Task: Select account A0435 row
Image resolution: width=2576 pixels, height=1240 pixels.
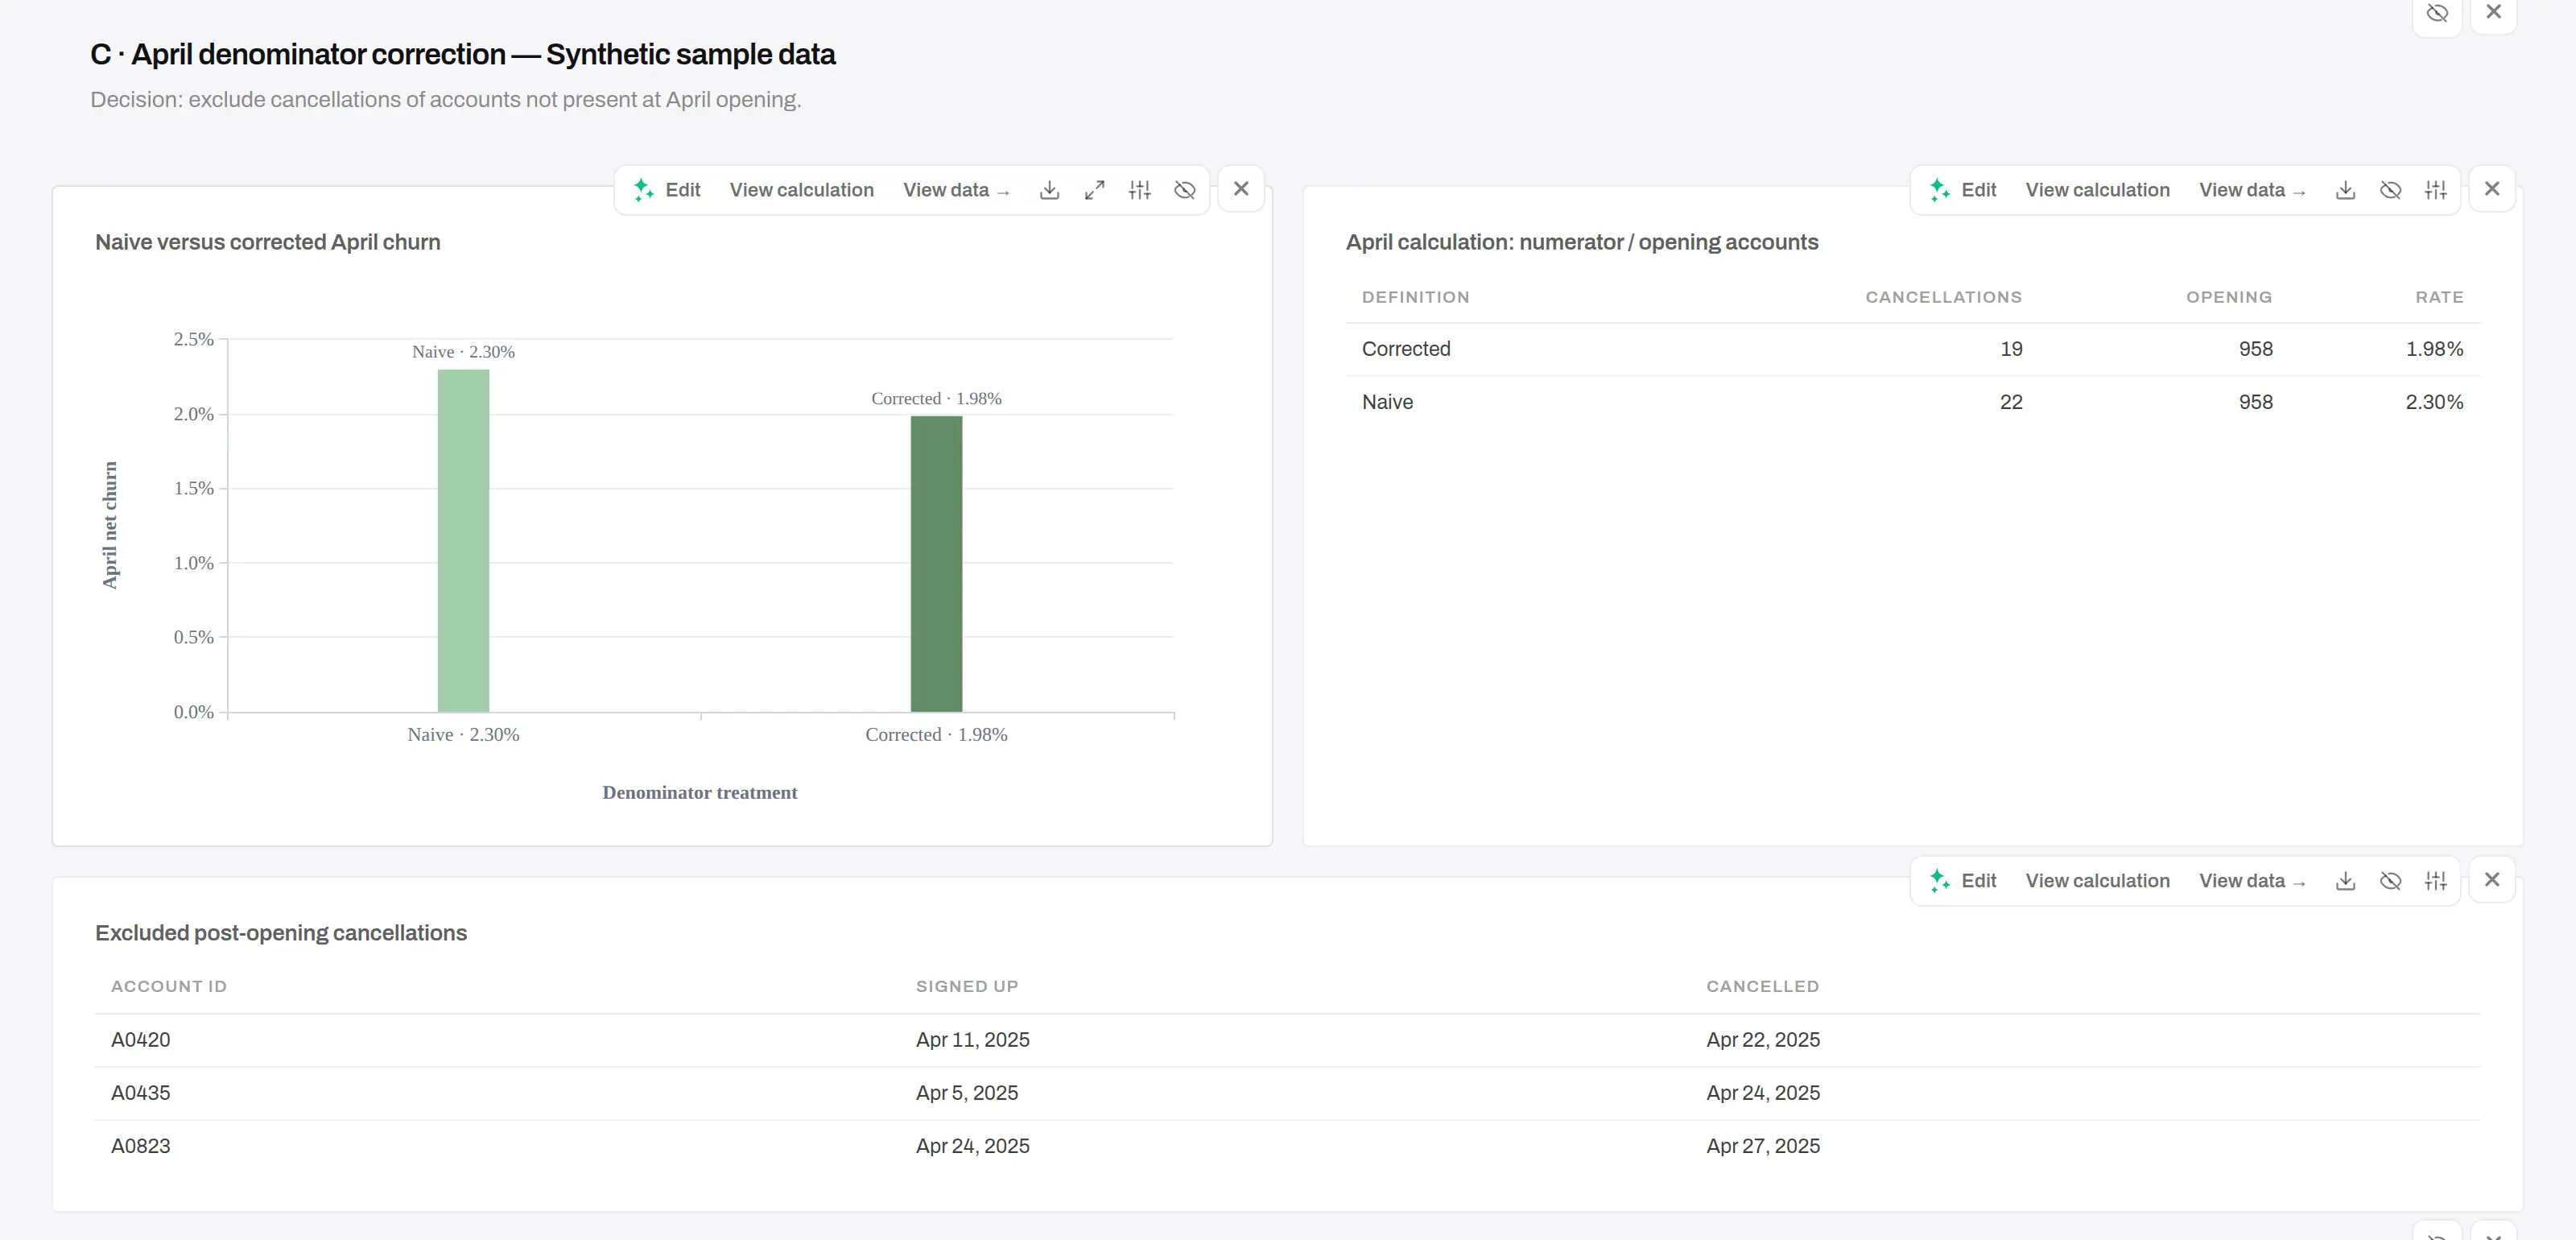Action: [1287, 1093]
